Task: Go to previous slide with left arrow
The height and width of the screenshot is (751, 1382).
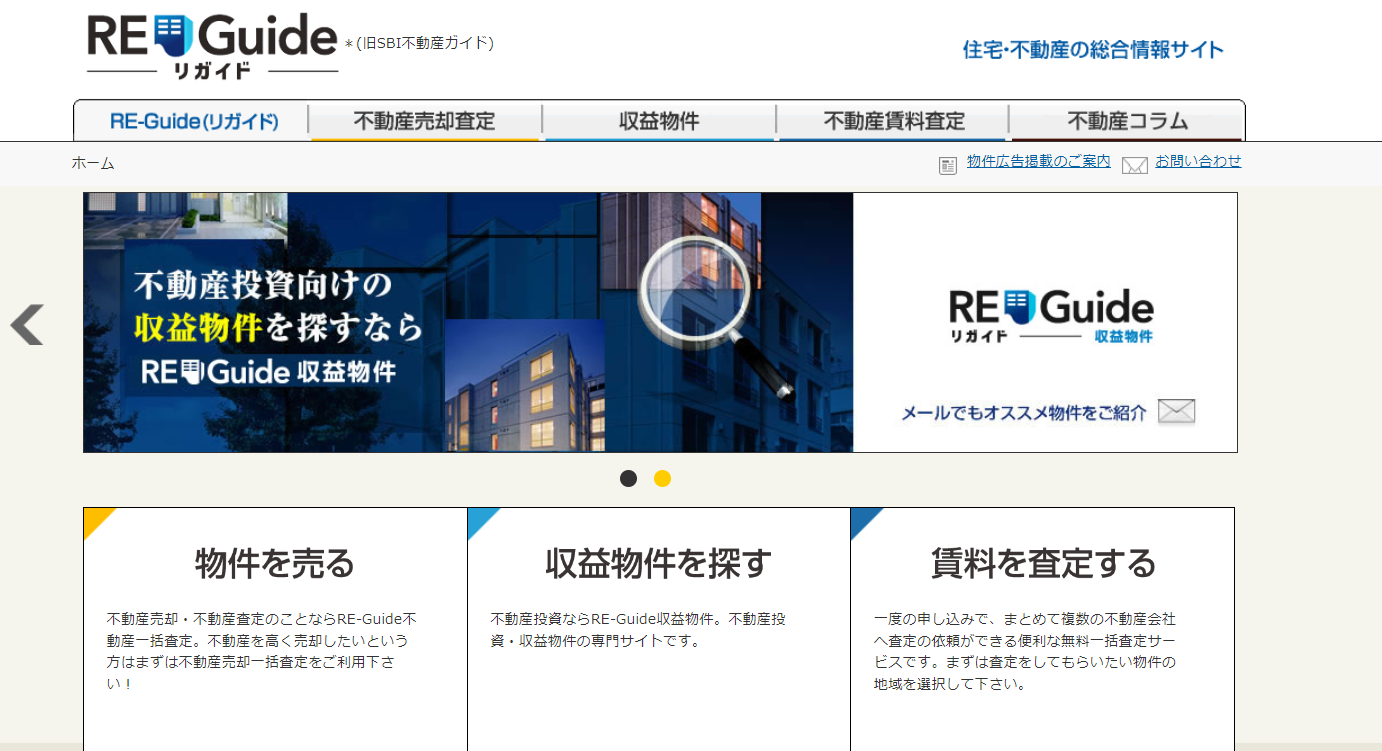Action: [x=27, y=324]
